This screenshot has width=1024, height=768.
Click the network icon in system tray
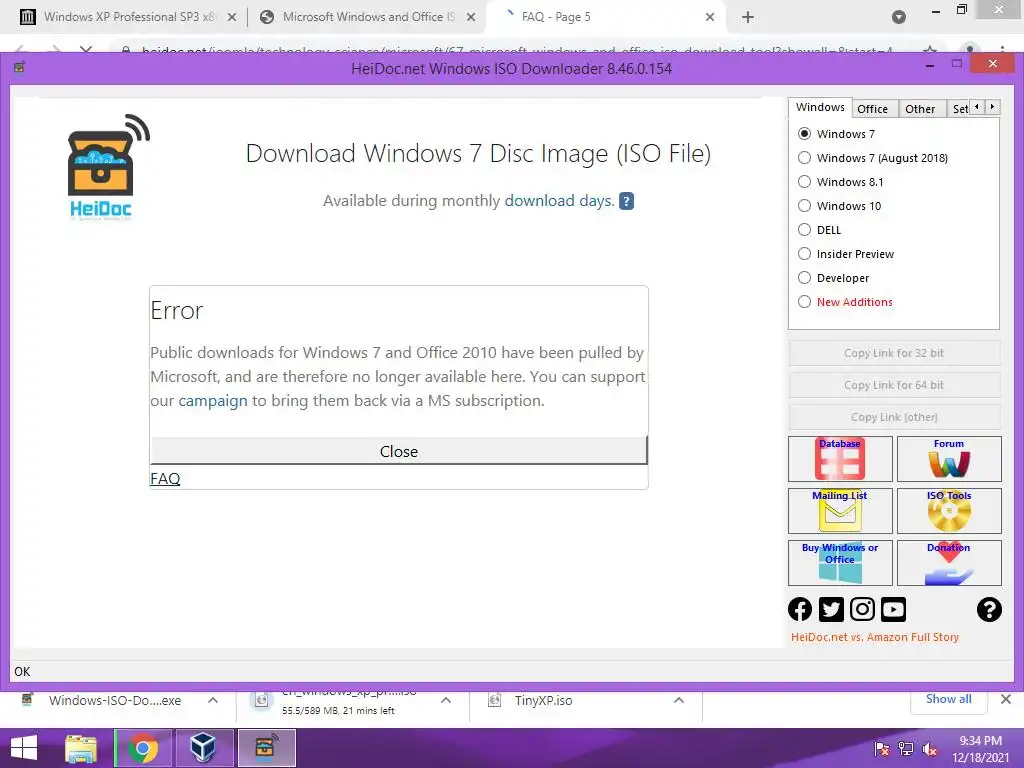tap(905, 749)
